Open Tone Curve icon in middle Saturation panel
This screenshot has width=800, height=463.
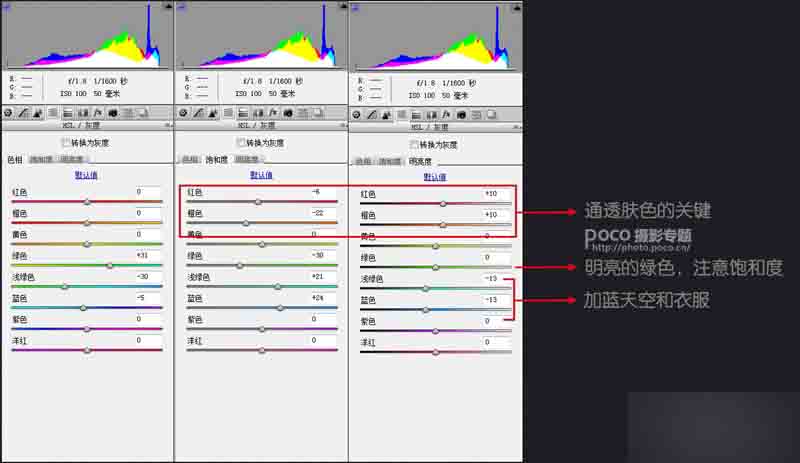[x=198, y=113]
